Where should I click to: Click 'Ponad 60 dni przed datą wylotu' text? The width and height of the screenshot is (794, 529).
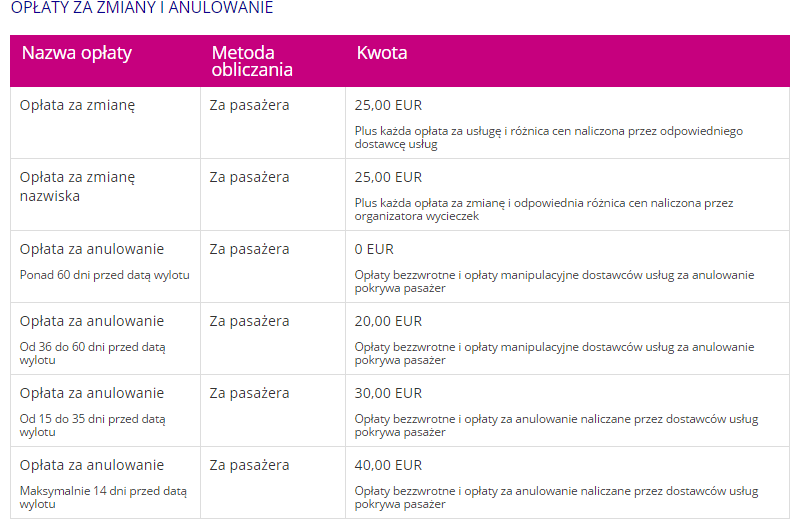coord(105,275)
